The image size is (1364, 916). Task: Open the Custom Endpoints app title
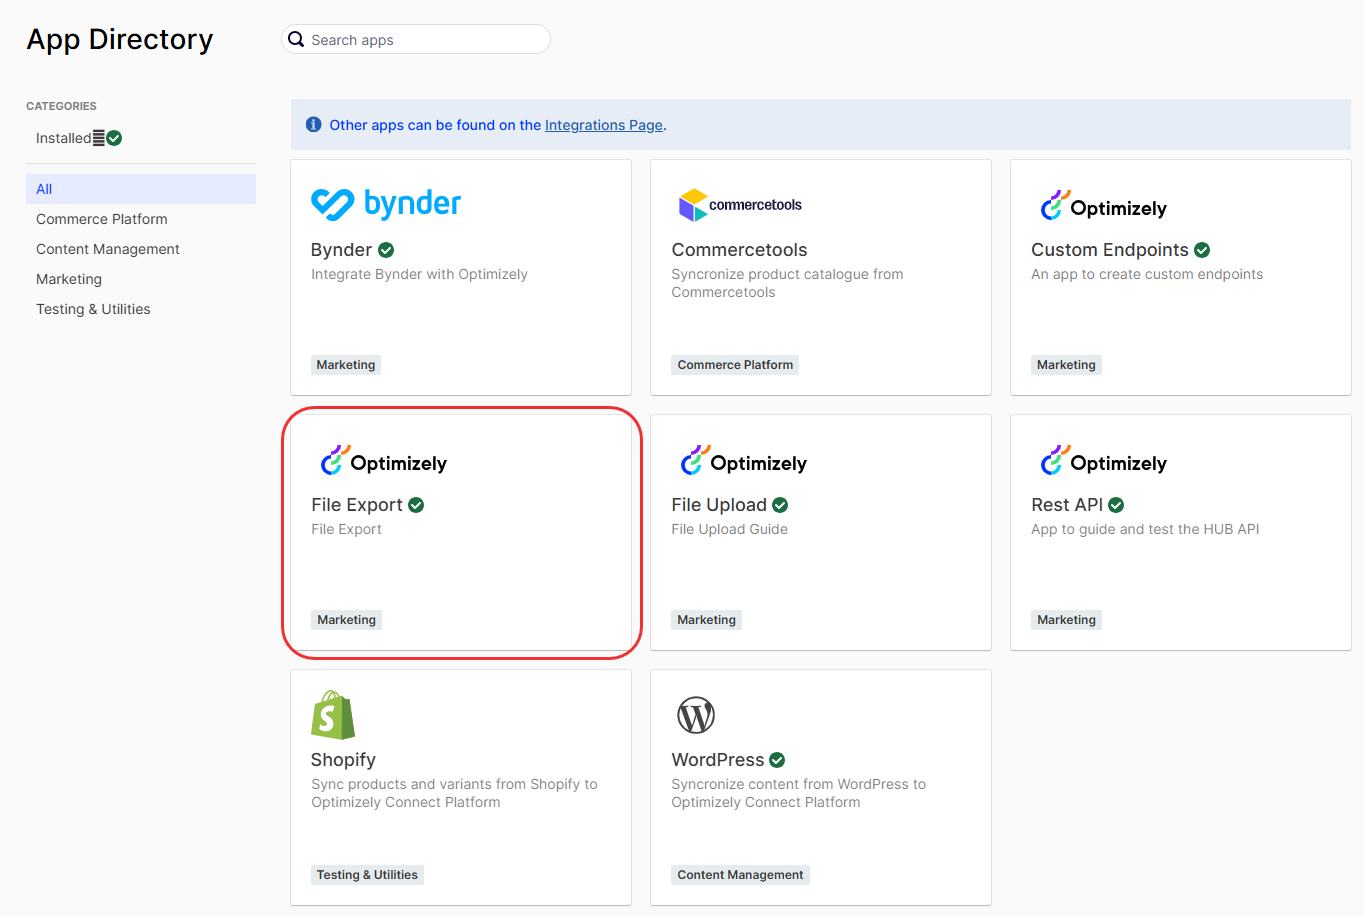pos(1110,250)
